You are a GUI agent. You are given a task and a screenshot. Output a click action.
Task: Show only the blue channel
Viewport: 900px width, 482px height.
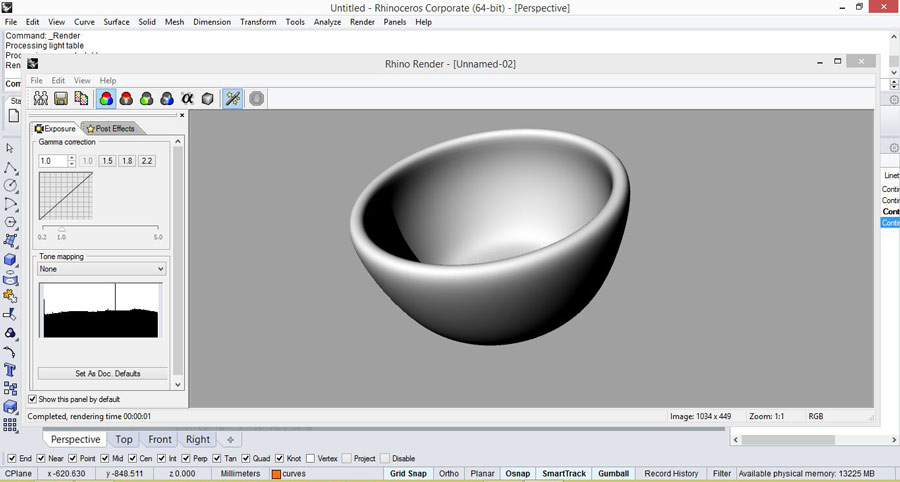(x=167, y=98)
